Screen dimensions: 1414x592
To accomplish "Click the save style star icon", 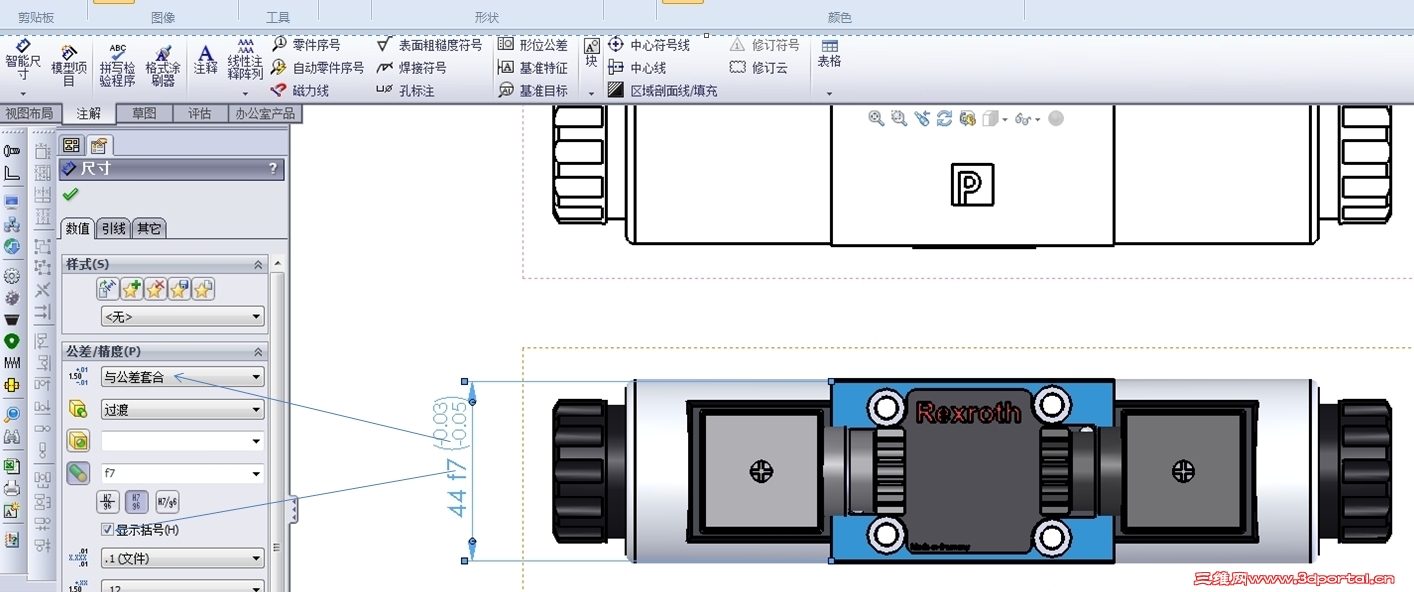I will point(180,290).
